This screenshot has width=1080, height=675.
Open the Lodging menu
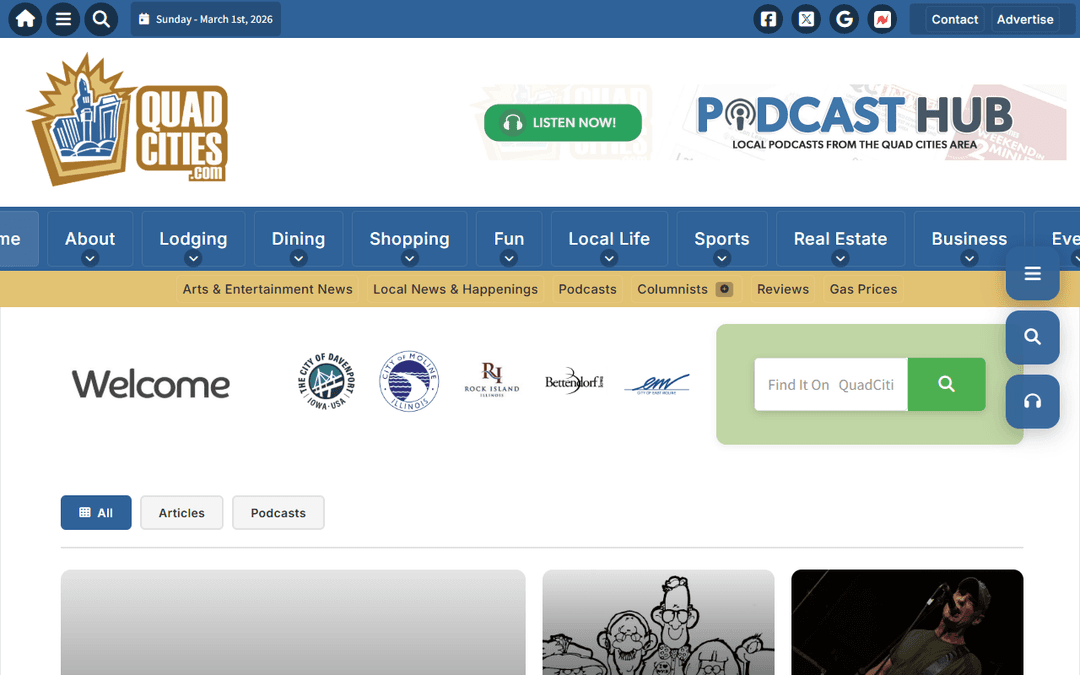point(193,239)
